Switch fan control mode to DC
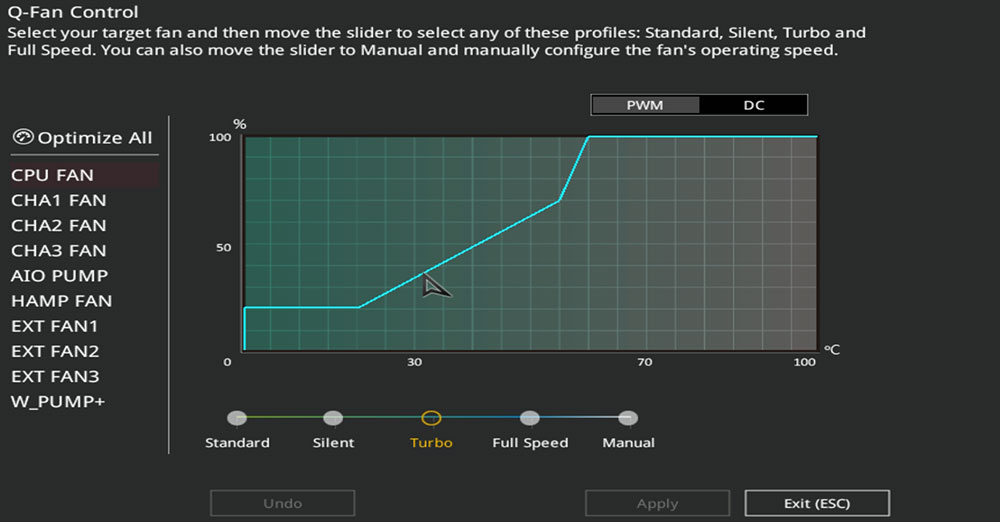The width and height of the screenshot is (1000, 522). 753,105
